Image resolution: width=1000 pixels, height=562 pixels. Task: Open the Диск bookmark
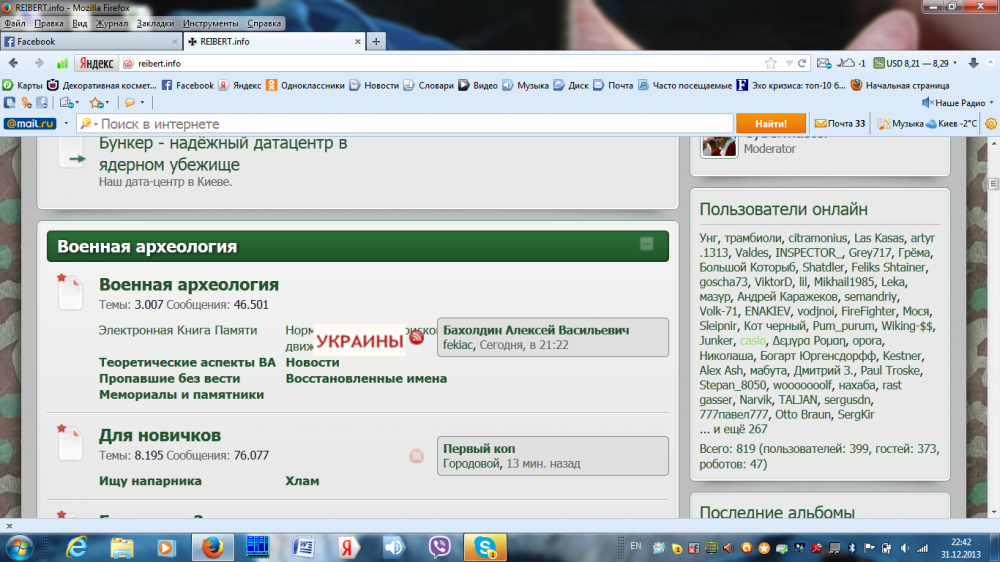(571, 85)
